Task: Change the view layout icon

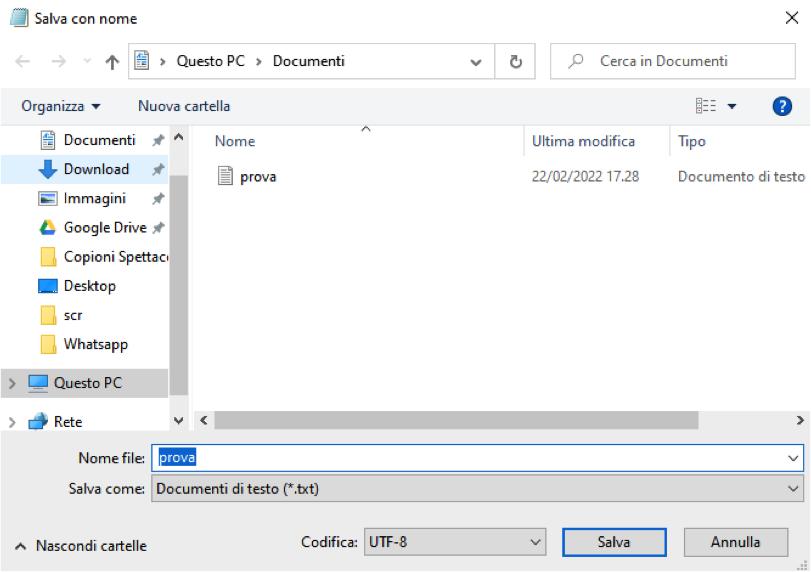Action: pos(705,106)
